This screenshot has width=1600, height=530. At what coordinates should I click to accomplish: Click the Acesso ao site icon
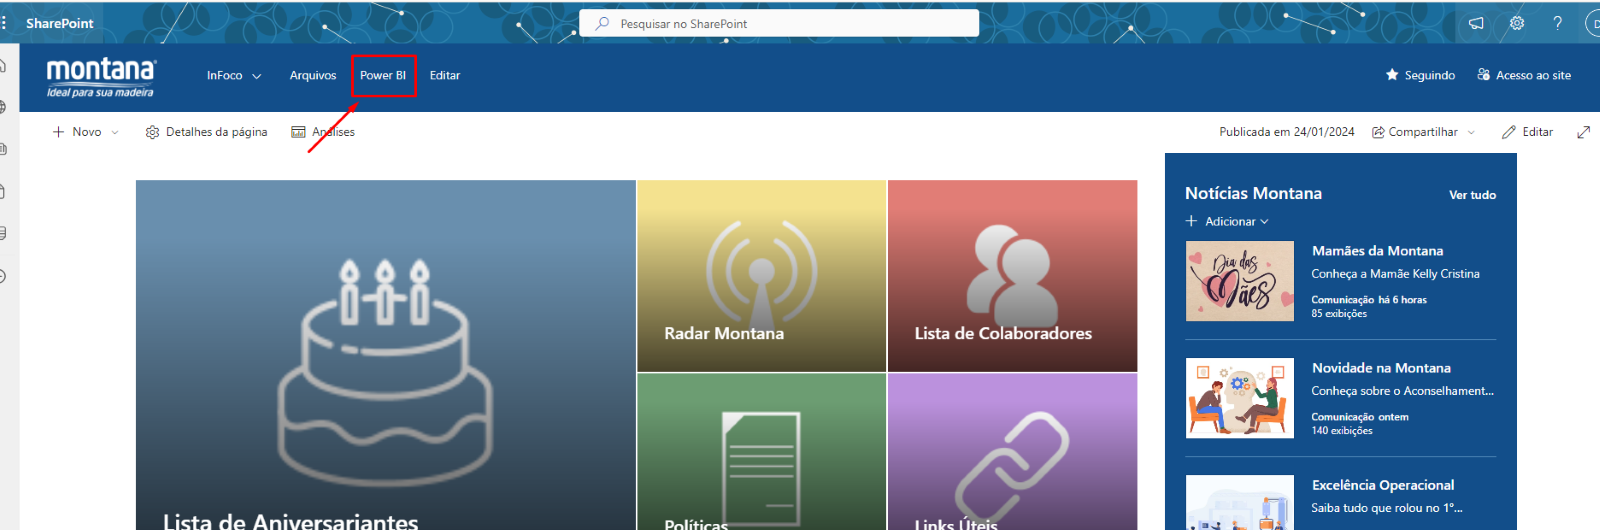pos(1484,75)
